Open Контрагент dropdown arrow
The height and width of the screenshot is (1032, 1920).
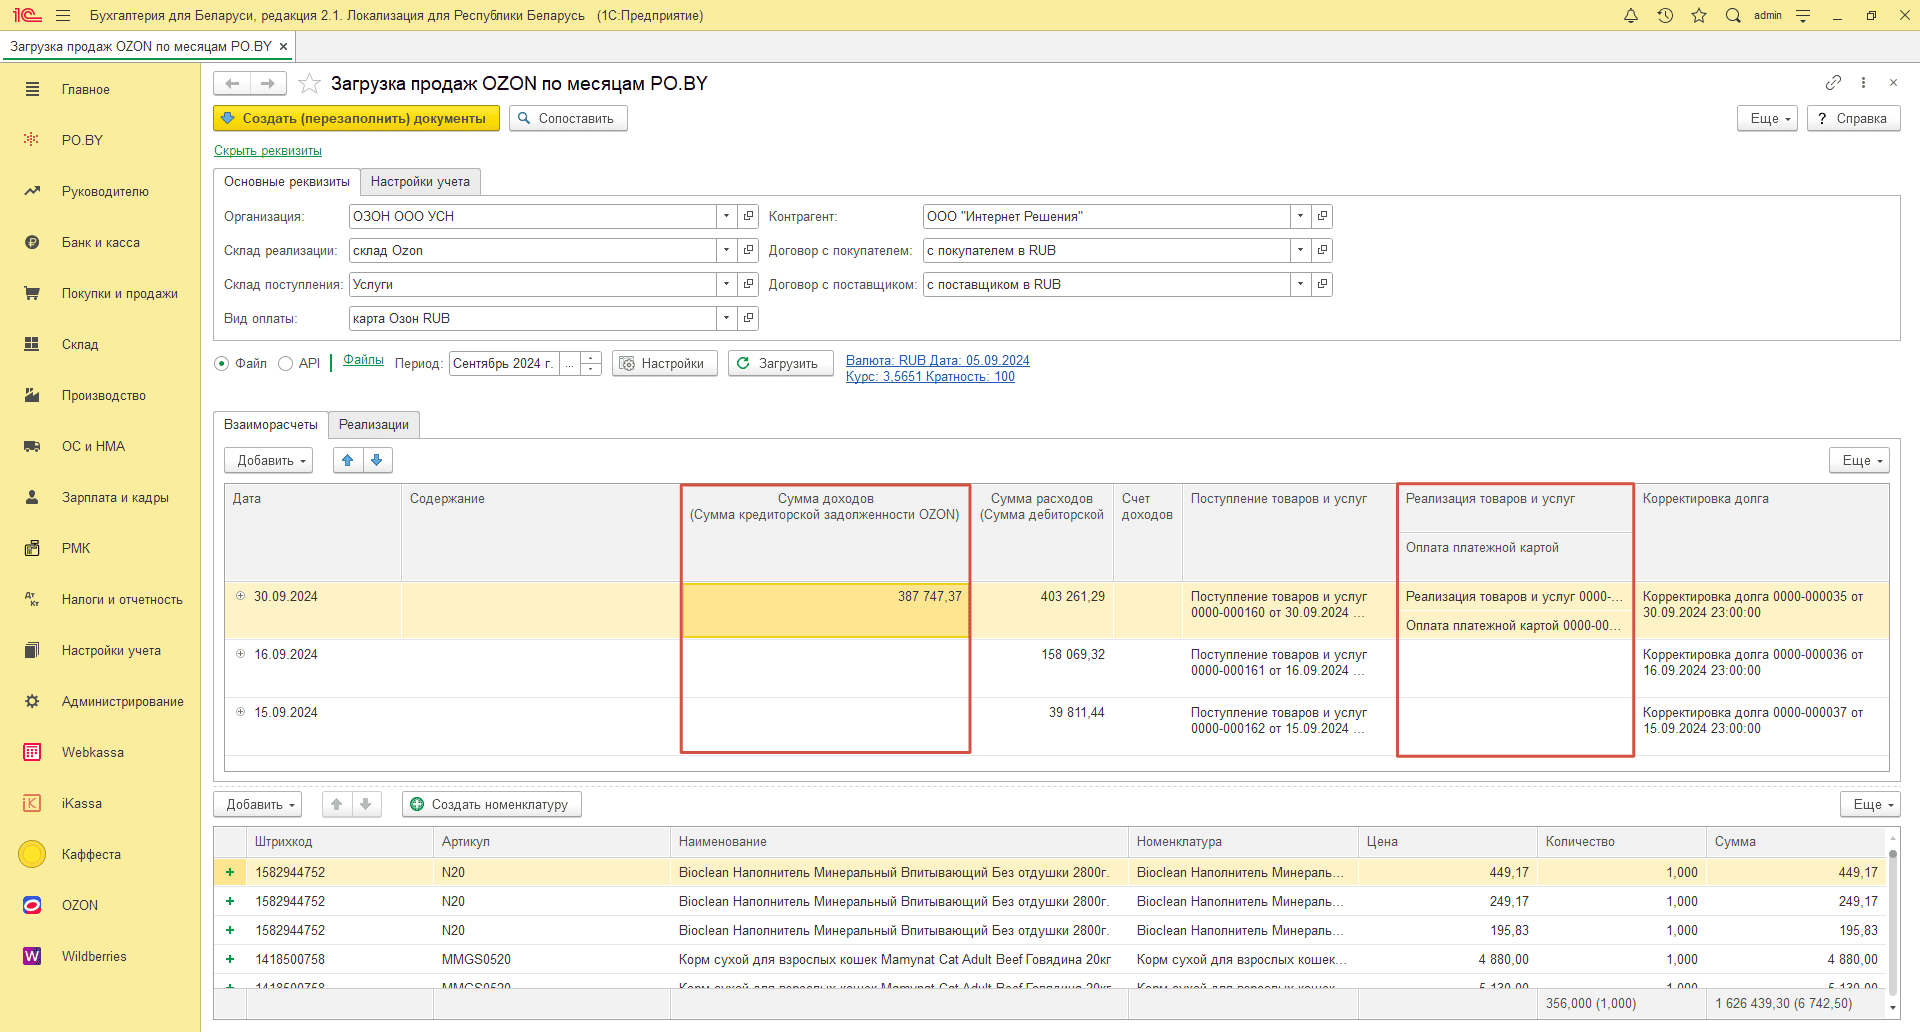(x=1300, y=216)
